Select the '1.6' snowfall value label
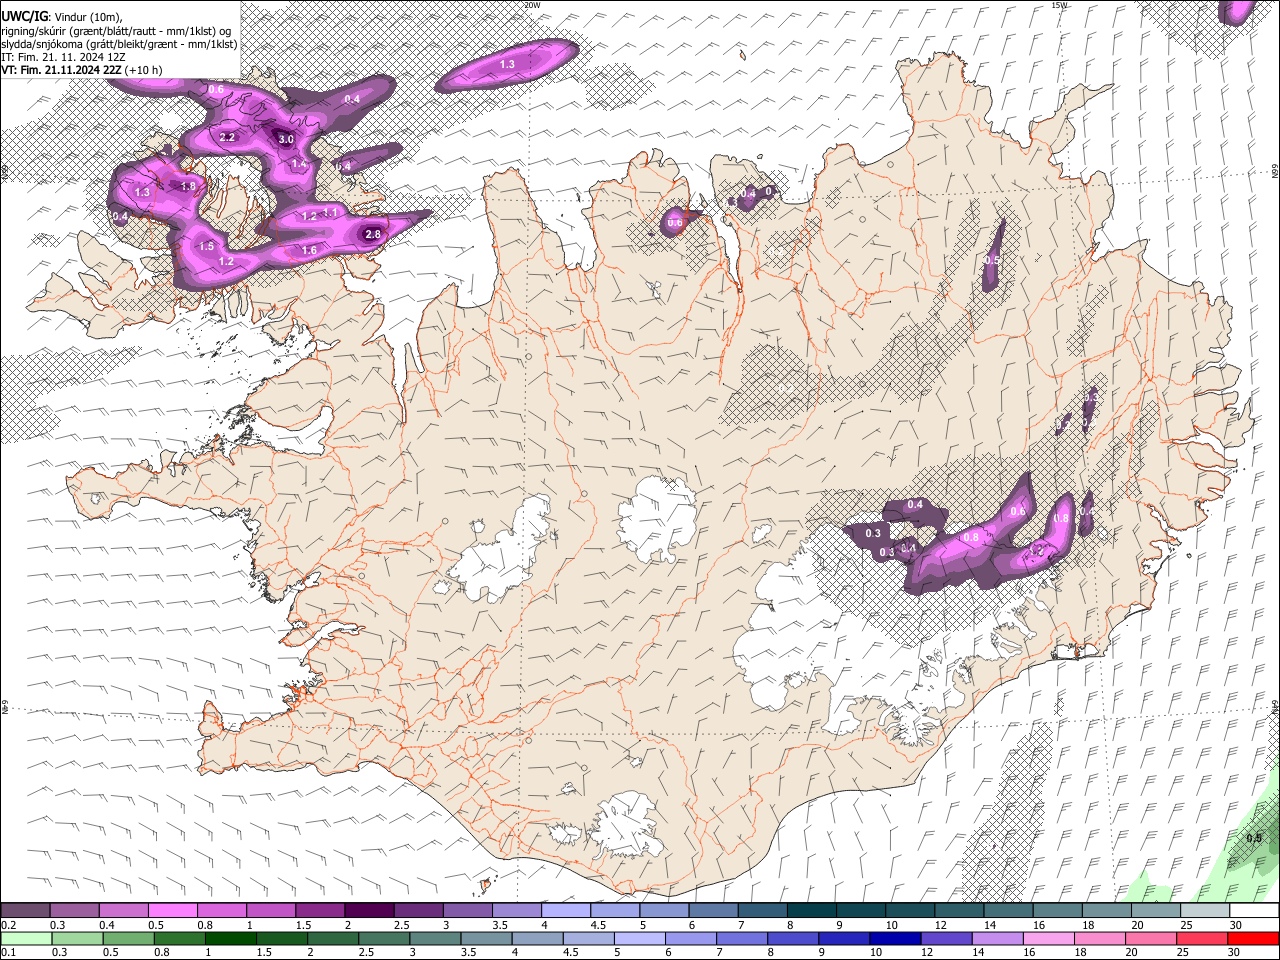 (x=309, y=250)
